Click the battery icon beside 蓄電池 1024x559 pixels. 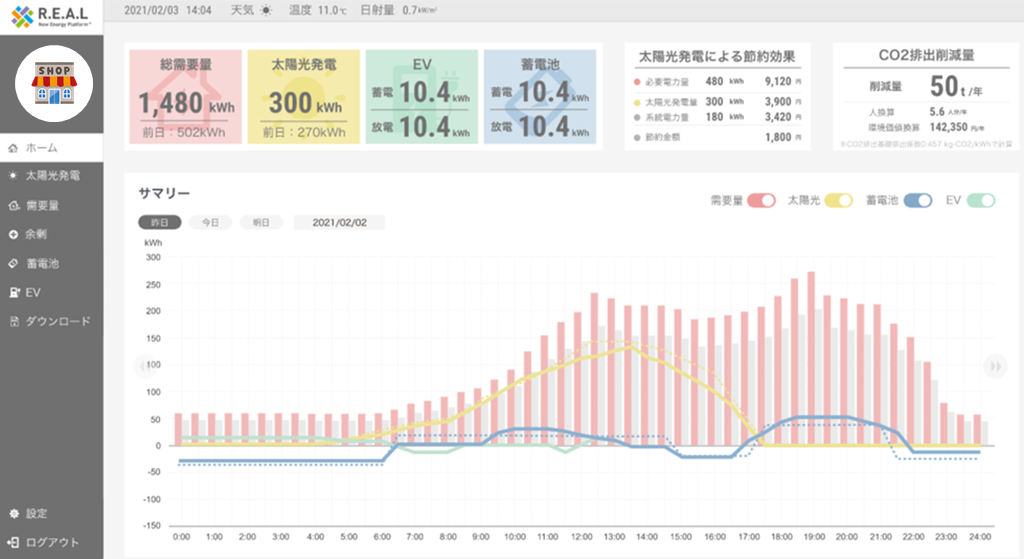click(x=13, y=264)
